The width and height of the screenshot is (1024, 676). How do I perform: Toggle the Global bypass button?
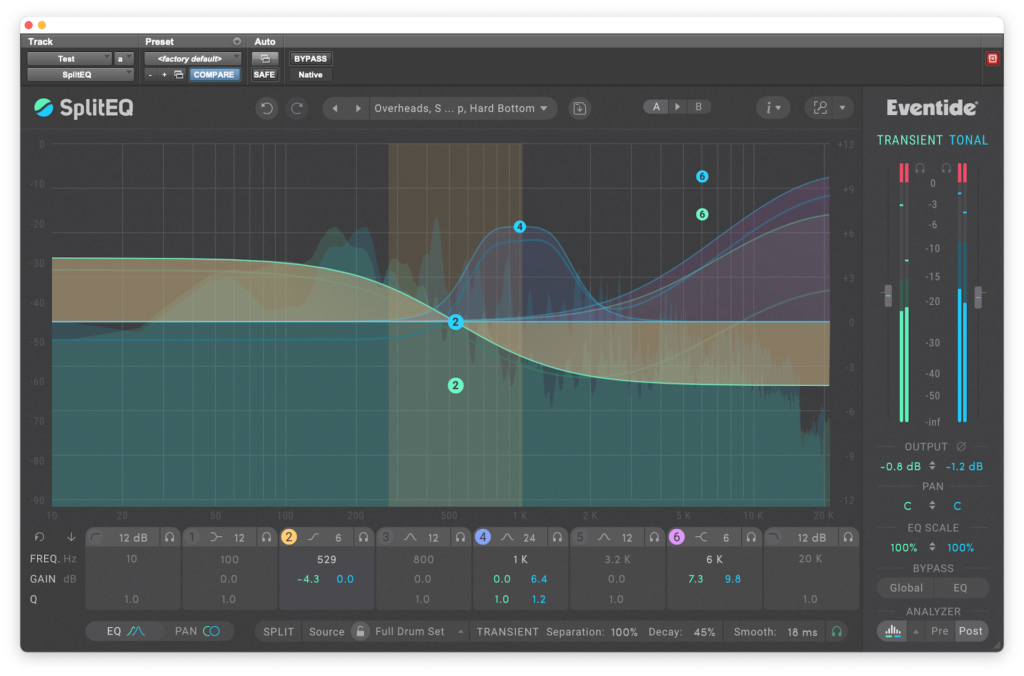pos(906,588)
